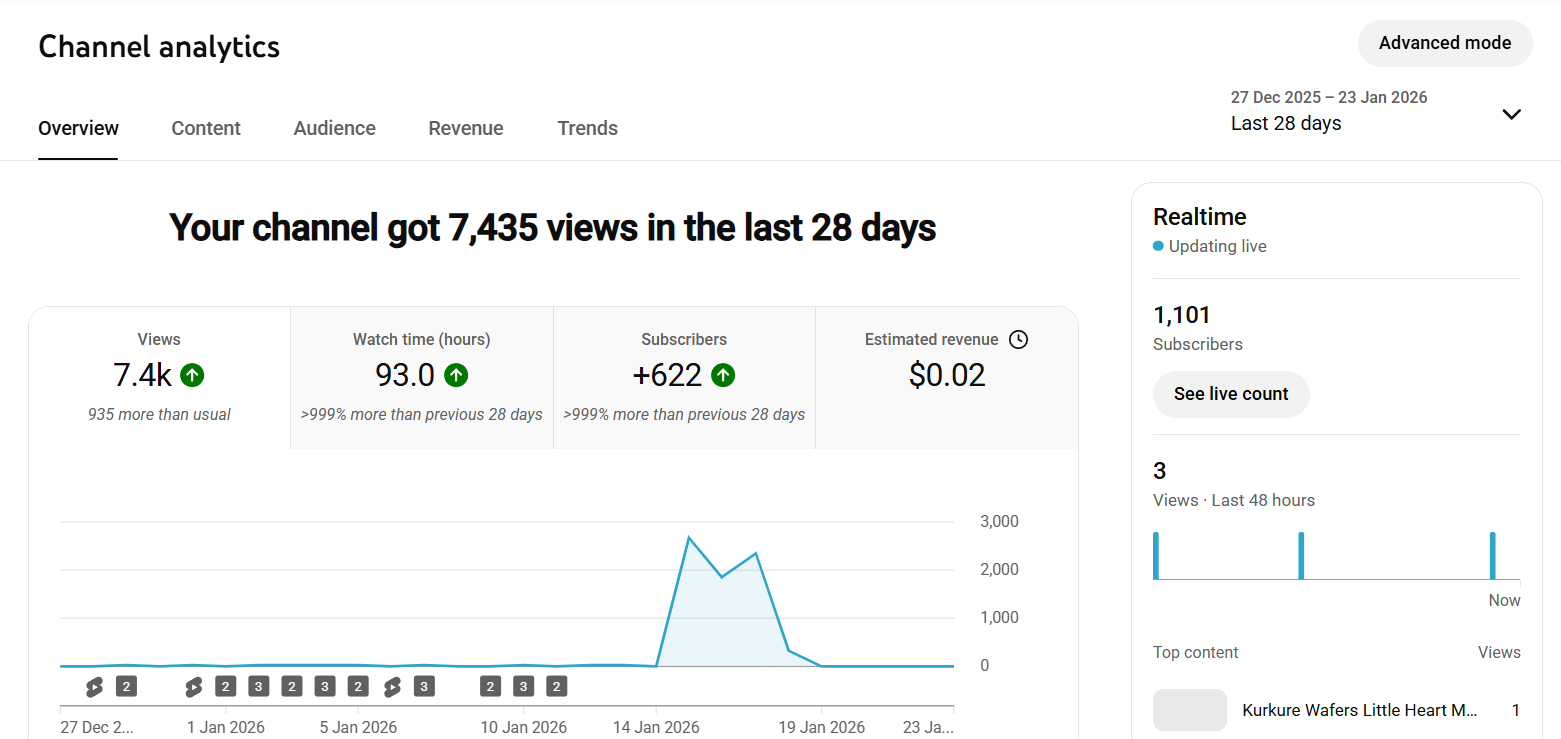Click green up arrow beside Watch time 93.0
1561x739 pixels.
click(456, 375)
